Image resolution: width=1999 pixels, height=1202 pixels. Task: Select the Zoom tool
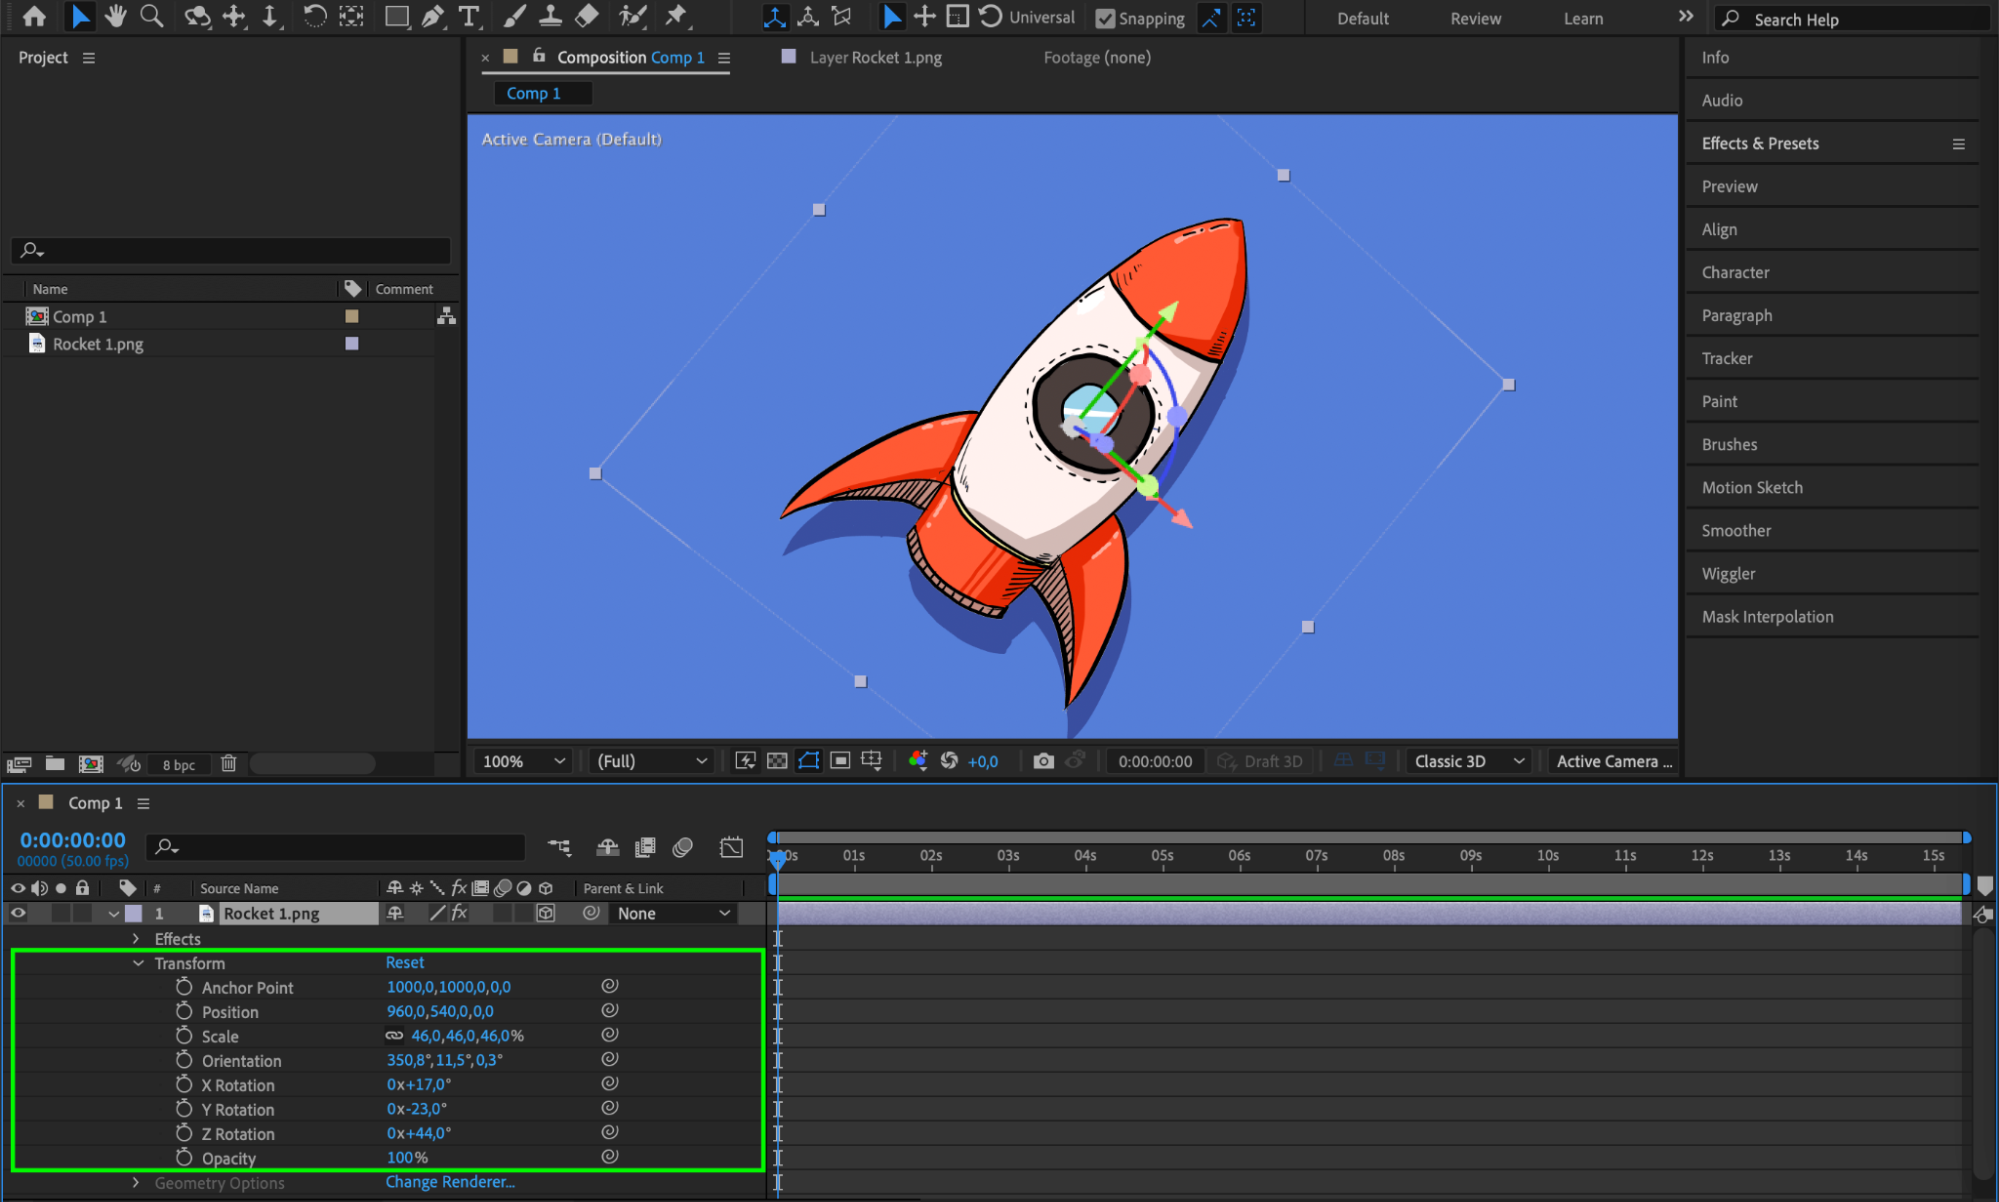[151, 16]
